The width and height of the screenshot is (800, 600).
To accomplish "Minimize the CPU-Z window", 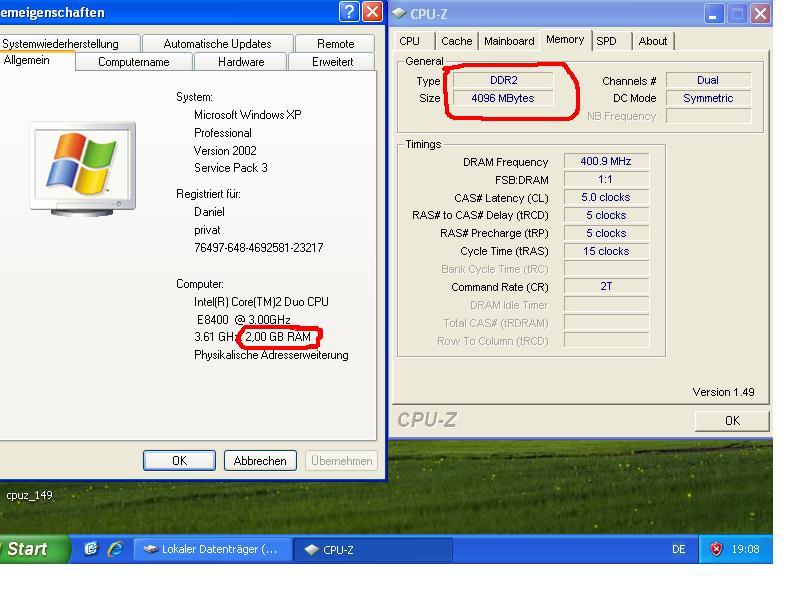I will pos(714,14).
